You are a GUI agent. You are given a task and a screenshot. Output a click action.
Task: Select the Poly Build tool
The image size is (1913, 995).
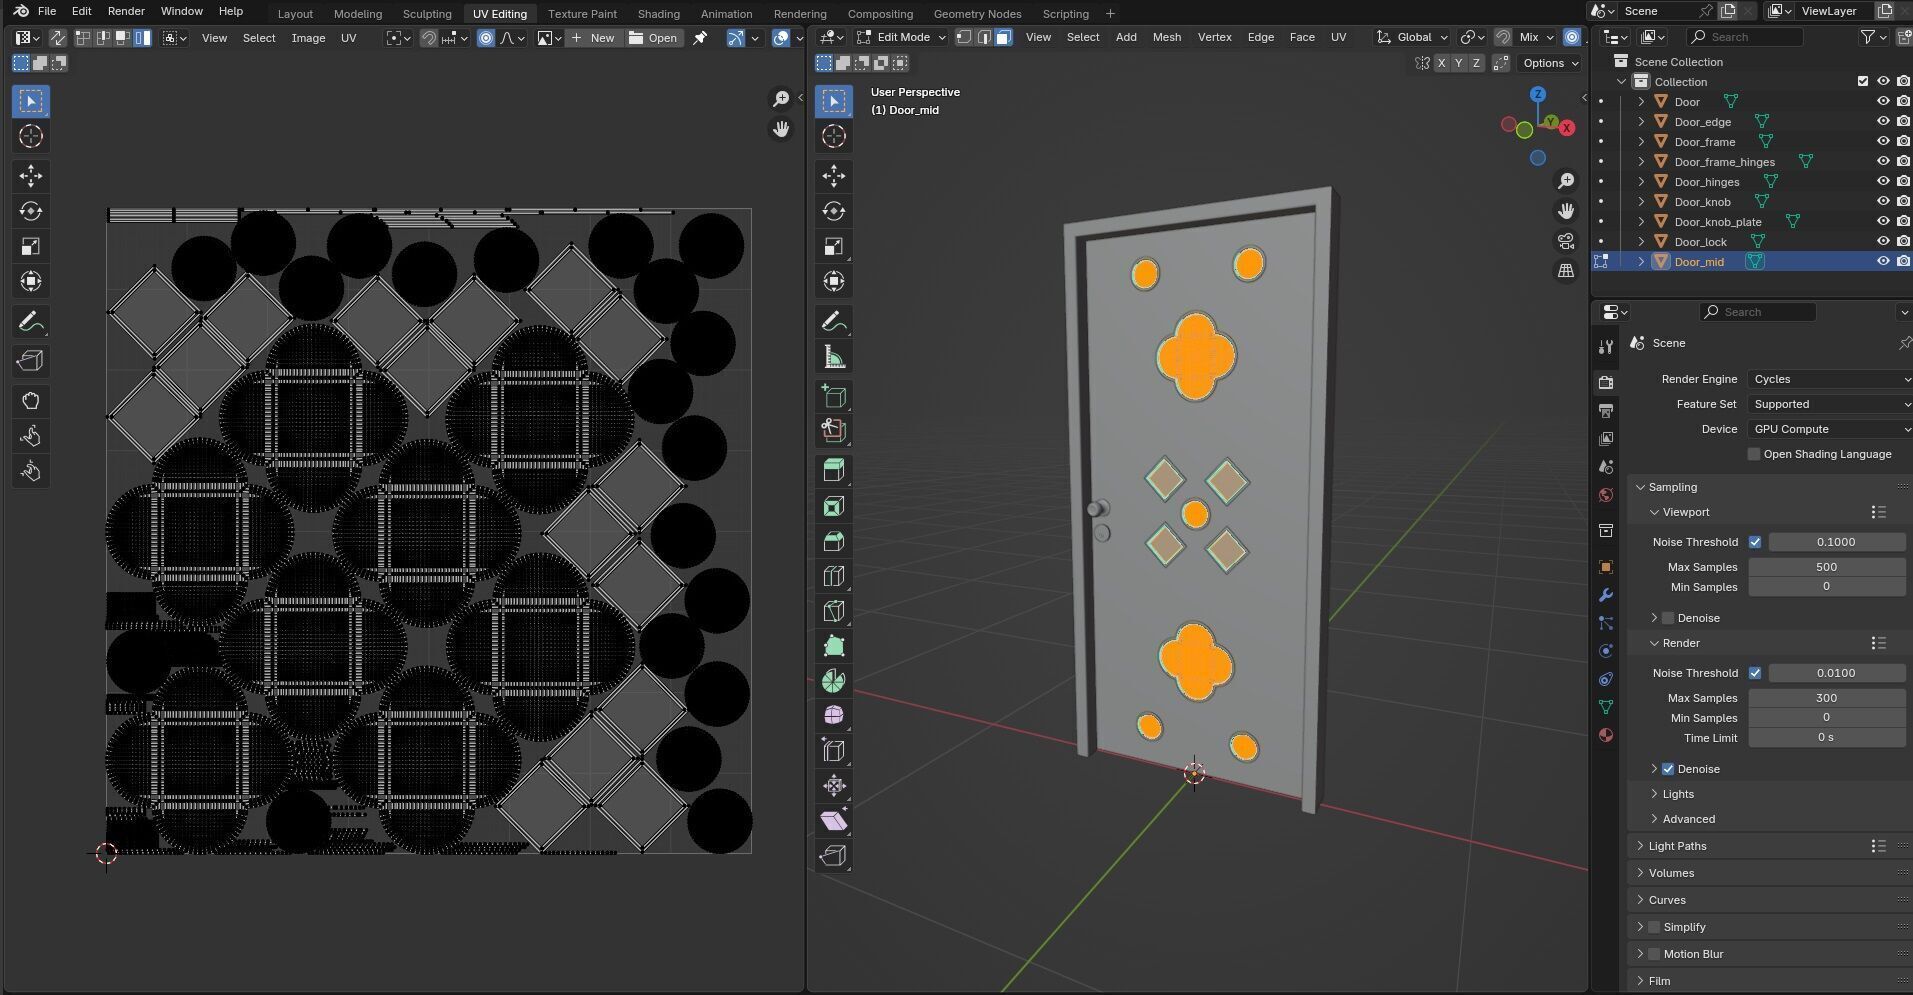834,646
